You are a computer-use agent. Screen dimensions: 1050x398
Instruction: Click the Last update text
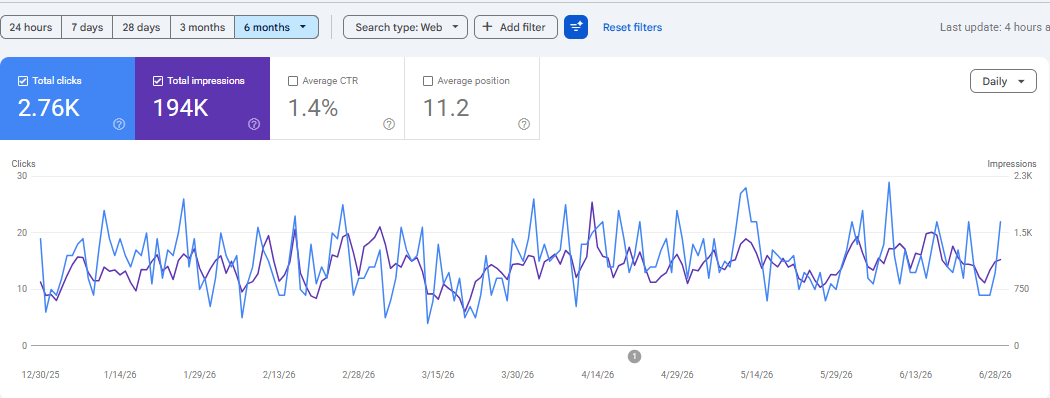pyautogui.click(x=994, y=27)
